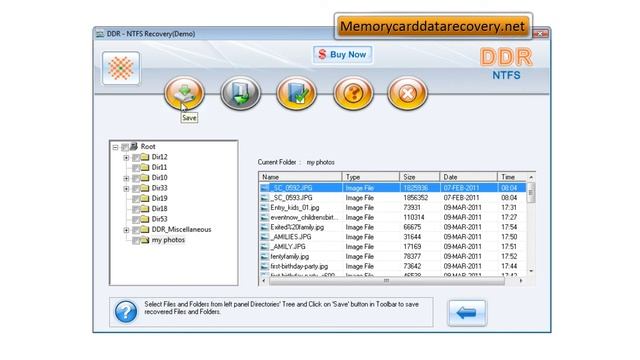Expand the Dir10 tree node
This screenshot has width=640, height=360.
pyautogui.click(x=126, y=178)
